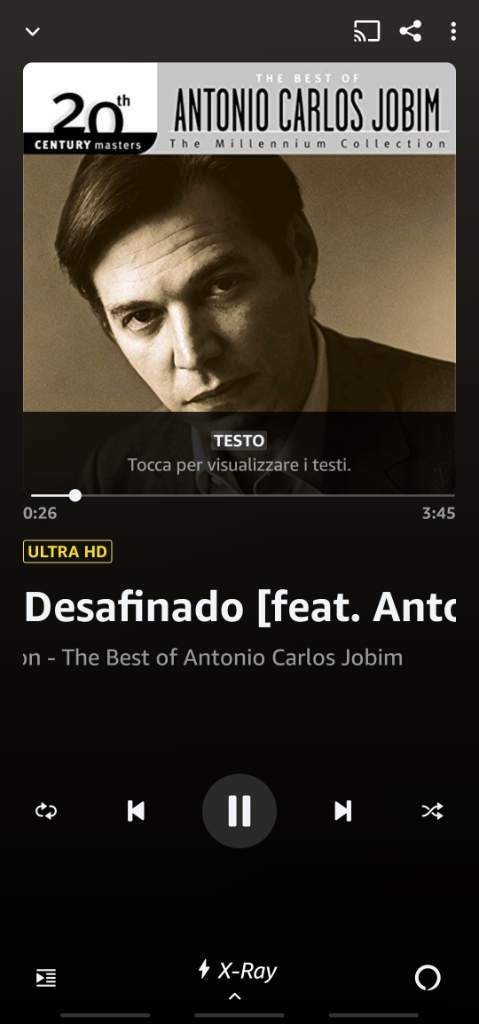Pause the current song
479x1024 pixels.
tap(239, 811)
